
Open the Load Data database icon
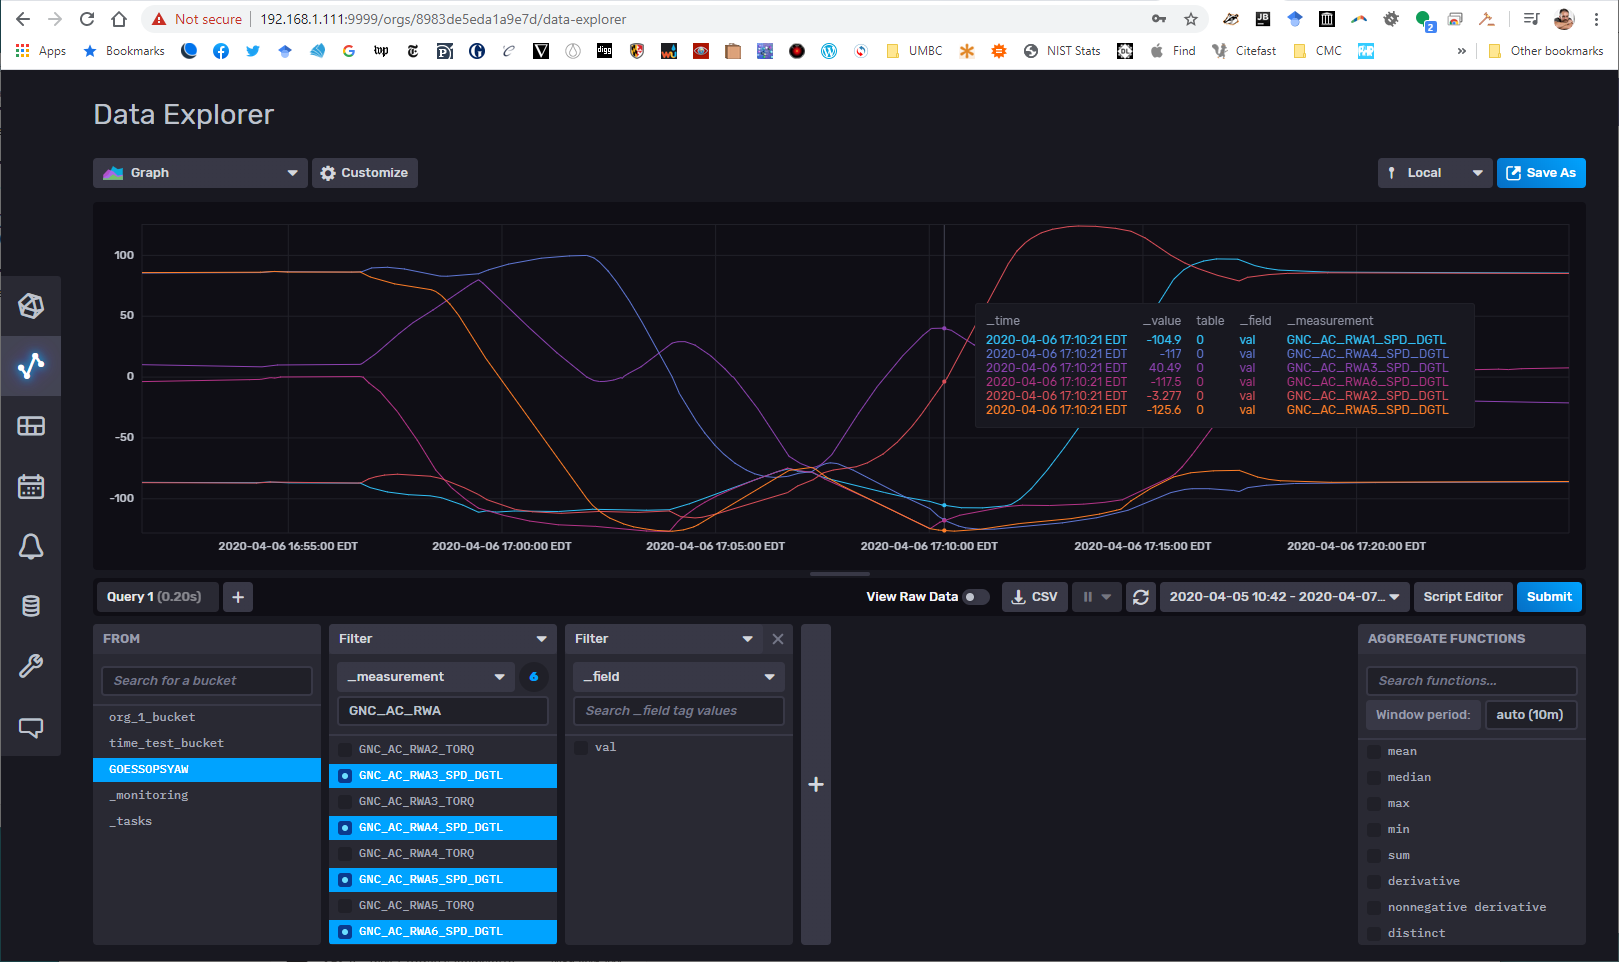pos(31,606)
